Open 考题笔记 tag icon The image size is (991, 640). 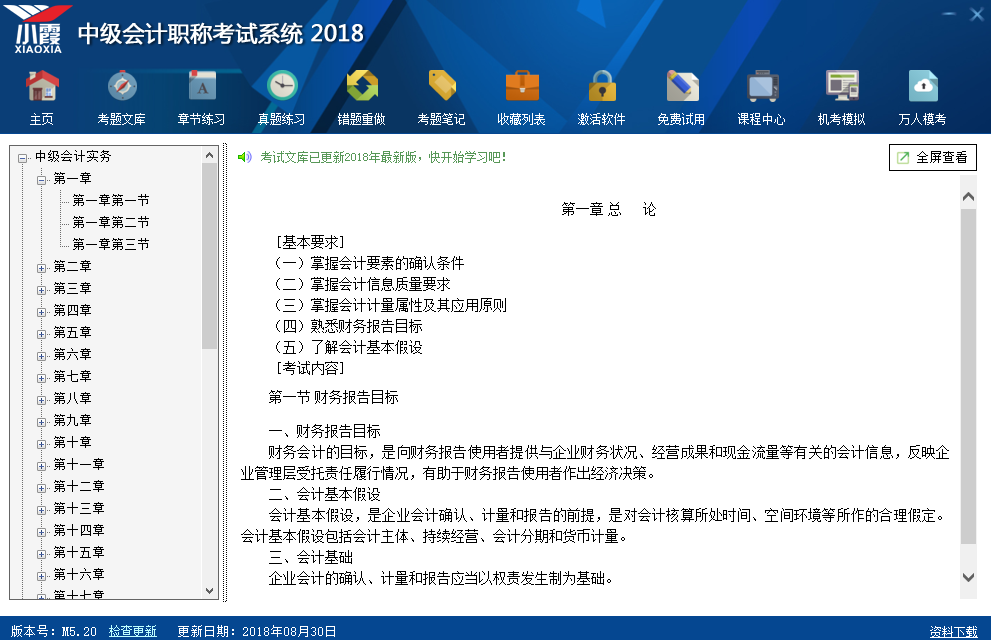point(442,87)
